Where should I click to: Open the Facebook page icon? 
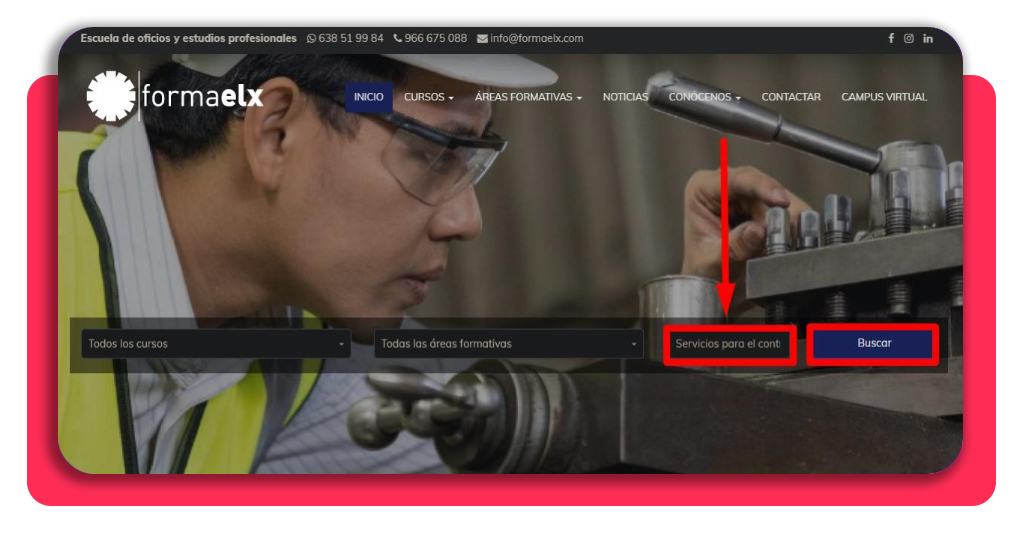tap(891, 39)
